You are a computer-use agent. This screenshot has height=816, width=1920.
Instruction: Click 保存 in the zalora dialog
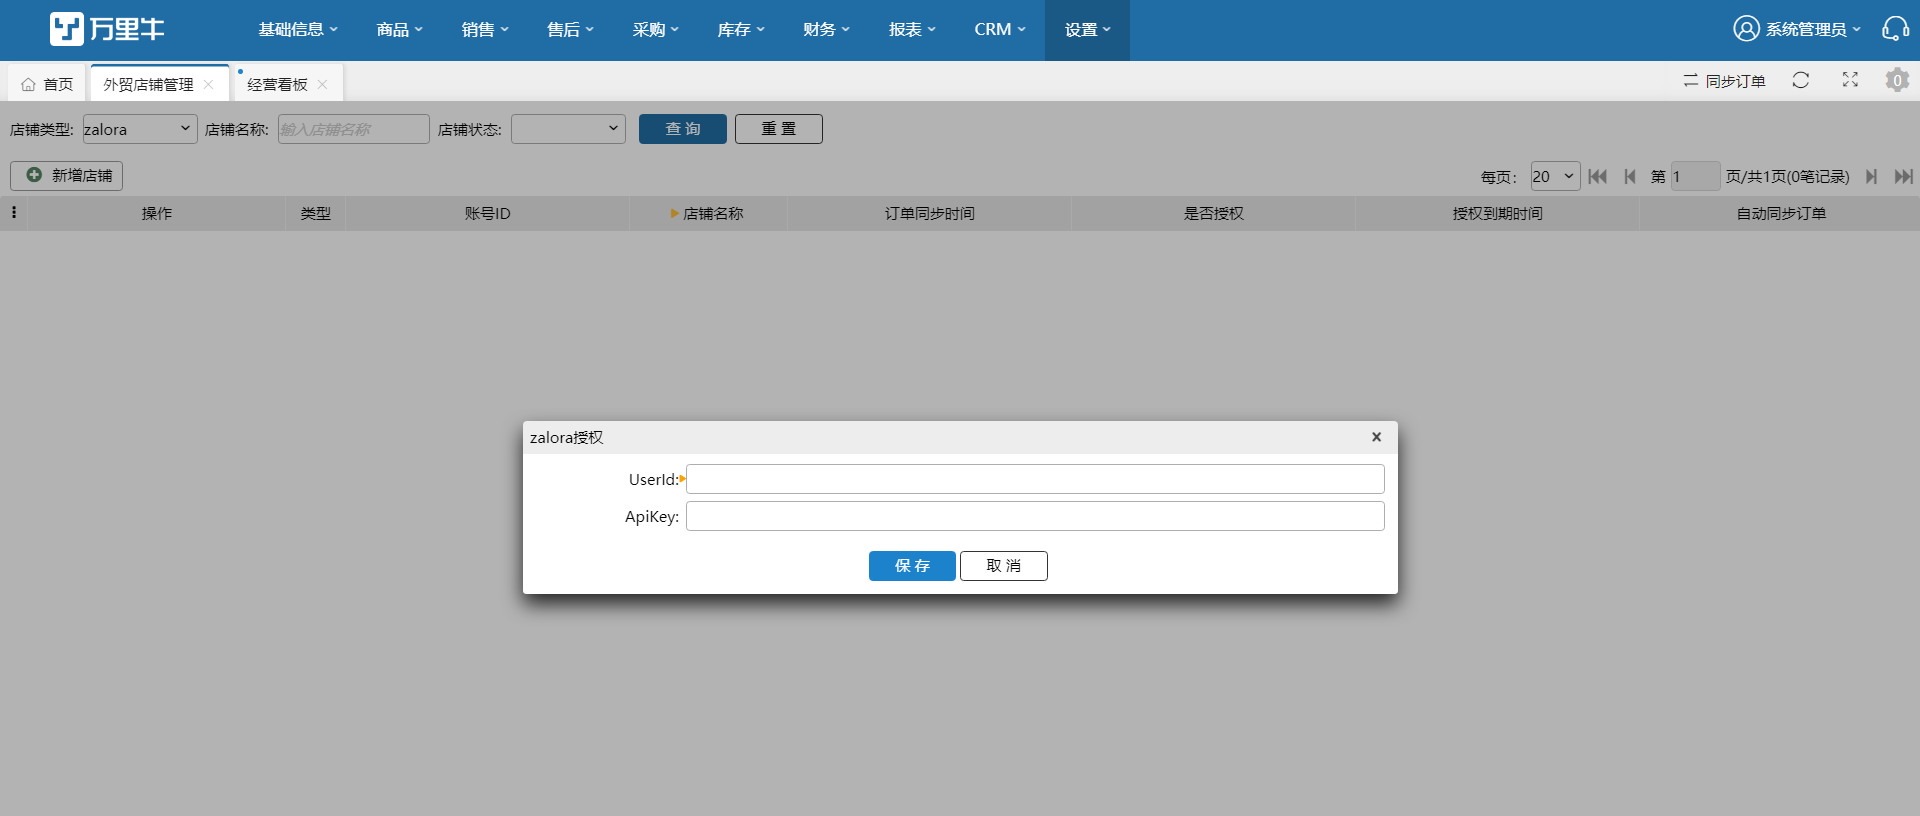point(912,566)
